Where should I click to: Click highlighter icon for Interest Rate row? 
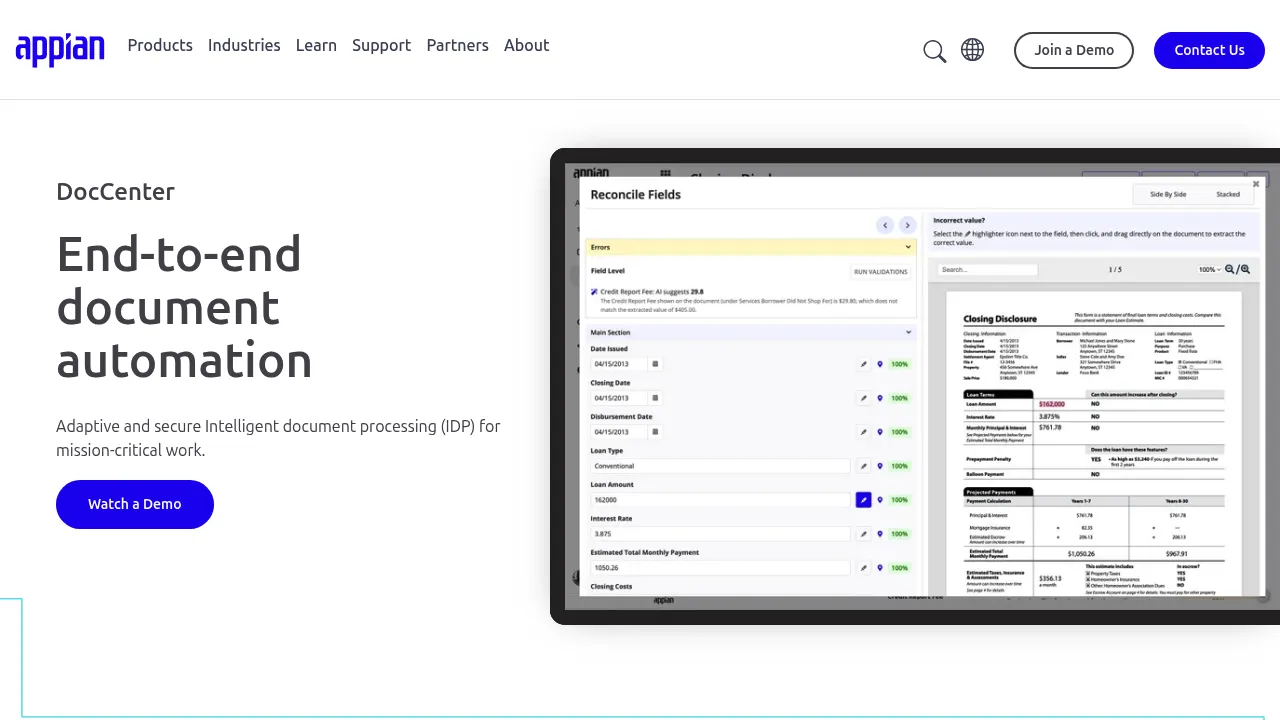tap(863, 534)
